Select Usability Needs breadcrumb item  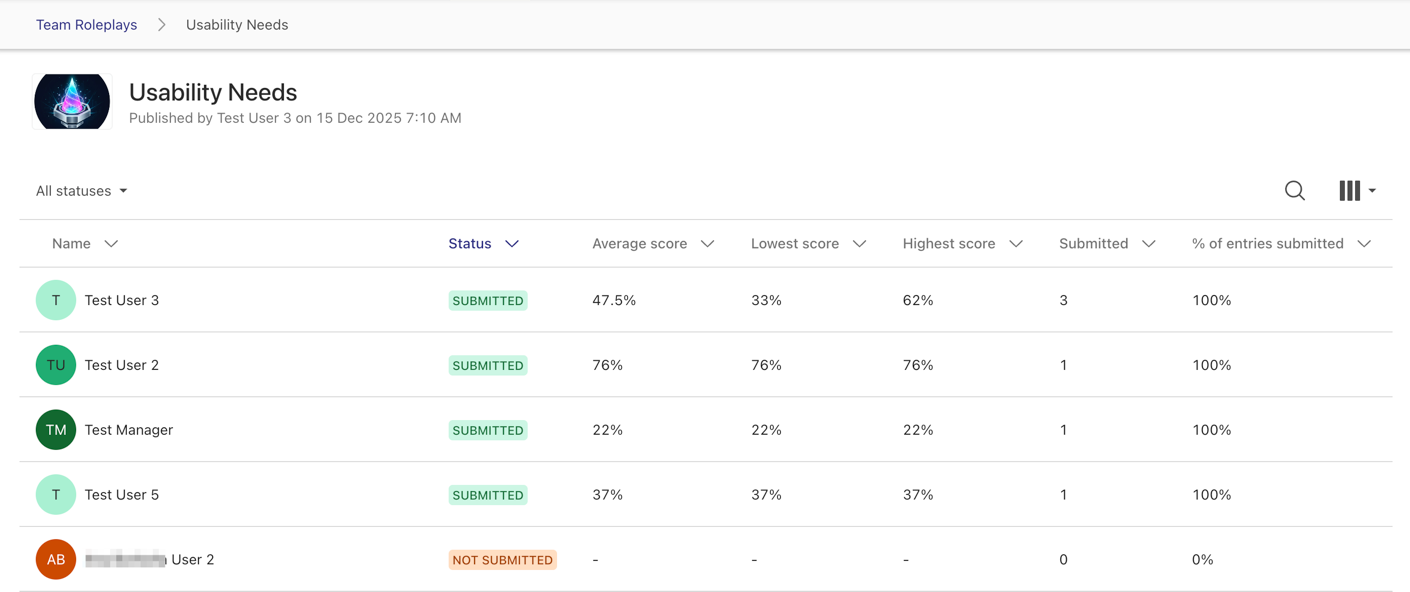click(x=237, y=25)
